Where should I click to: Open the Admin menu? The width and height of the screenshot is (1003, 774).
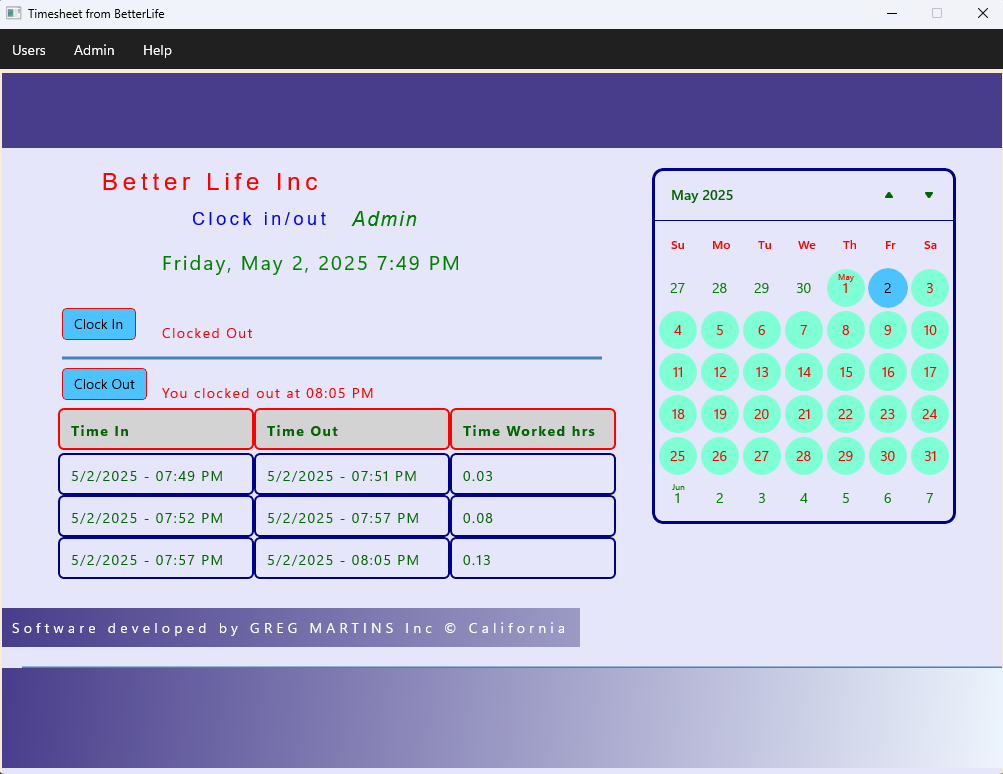point(93,50)
